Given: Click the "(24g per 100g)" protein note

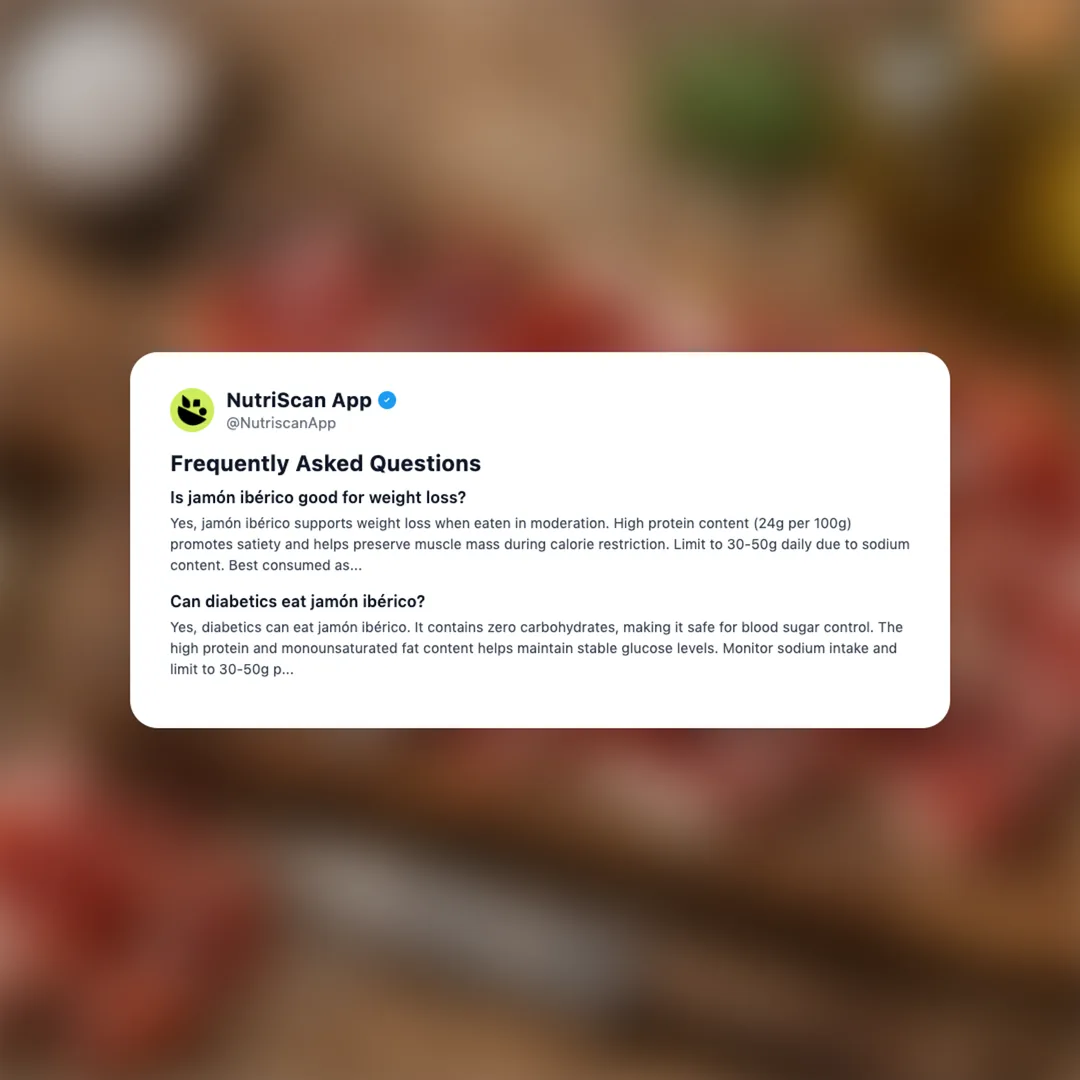Looking at the screenshot, I should [802, 523].
